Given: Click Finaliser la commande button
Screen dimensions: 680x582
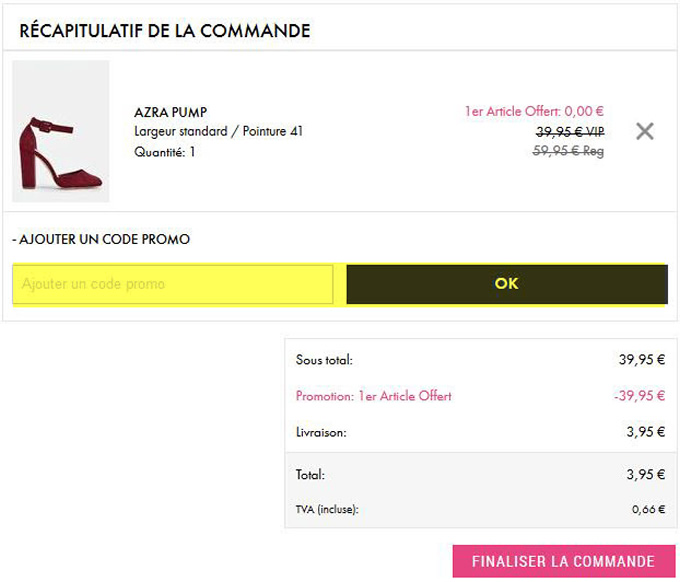Looking at the screenshot, I should (x=563, y=561).
